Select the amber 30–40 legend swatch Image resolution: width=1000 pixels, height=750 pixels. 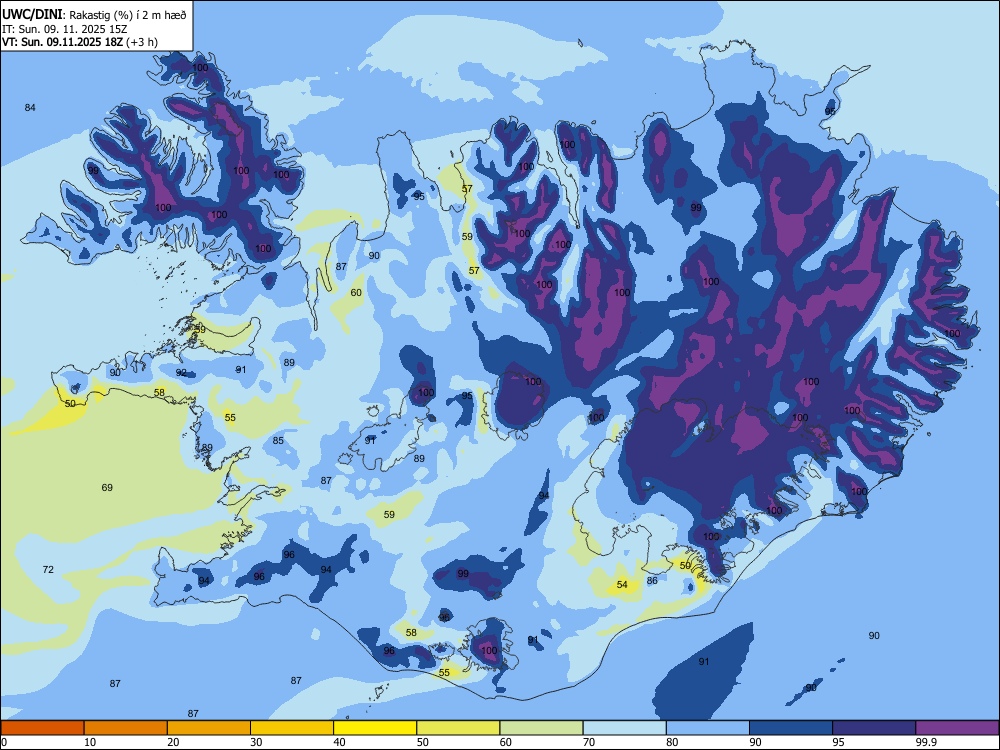292,728
